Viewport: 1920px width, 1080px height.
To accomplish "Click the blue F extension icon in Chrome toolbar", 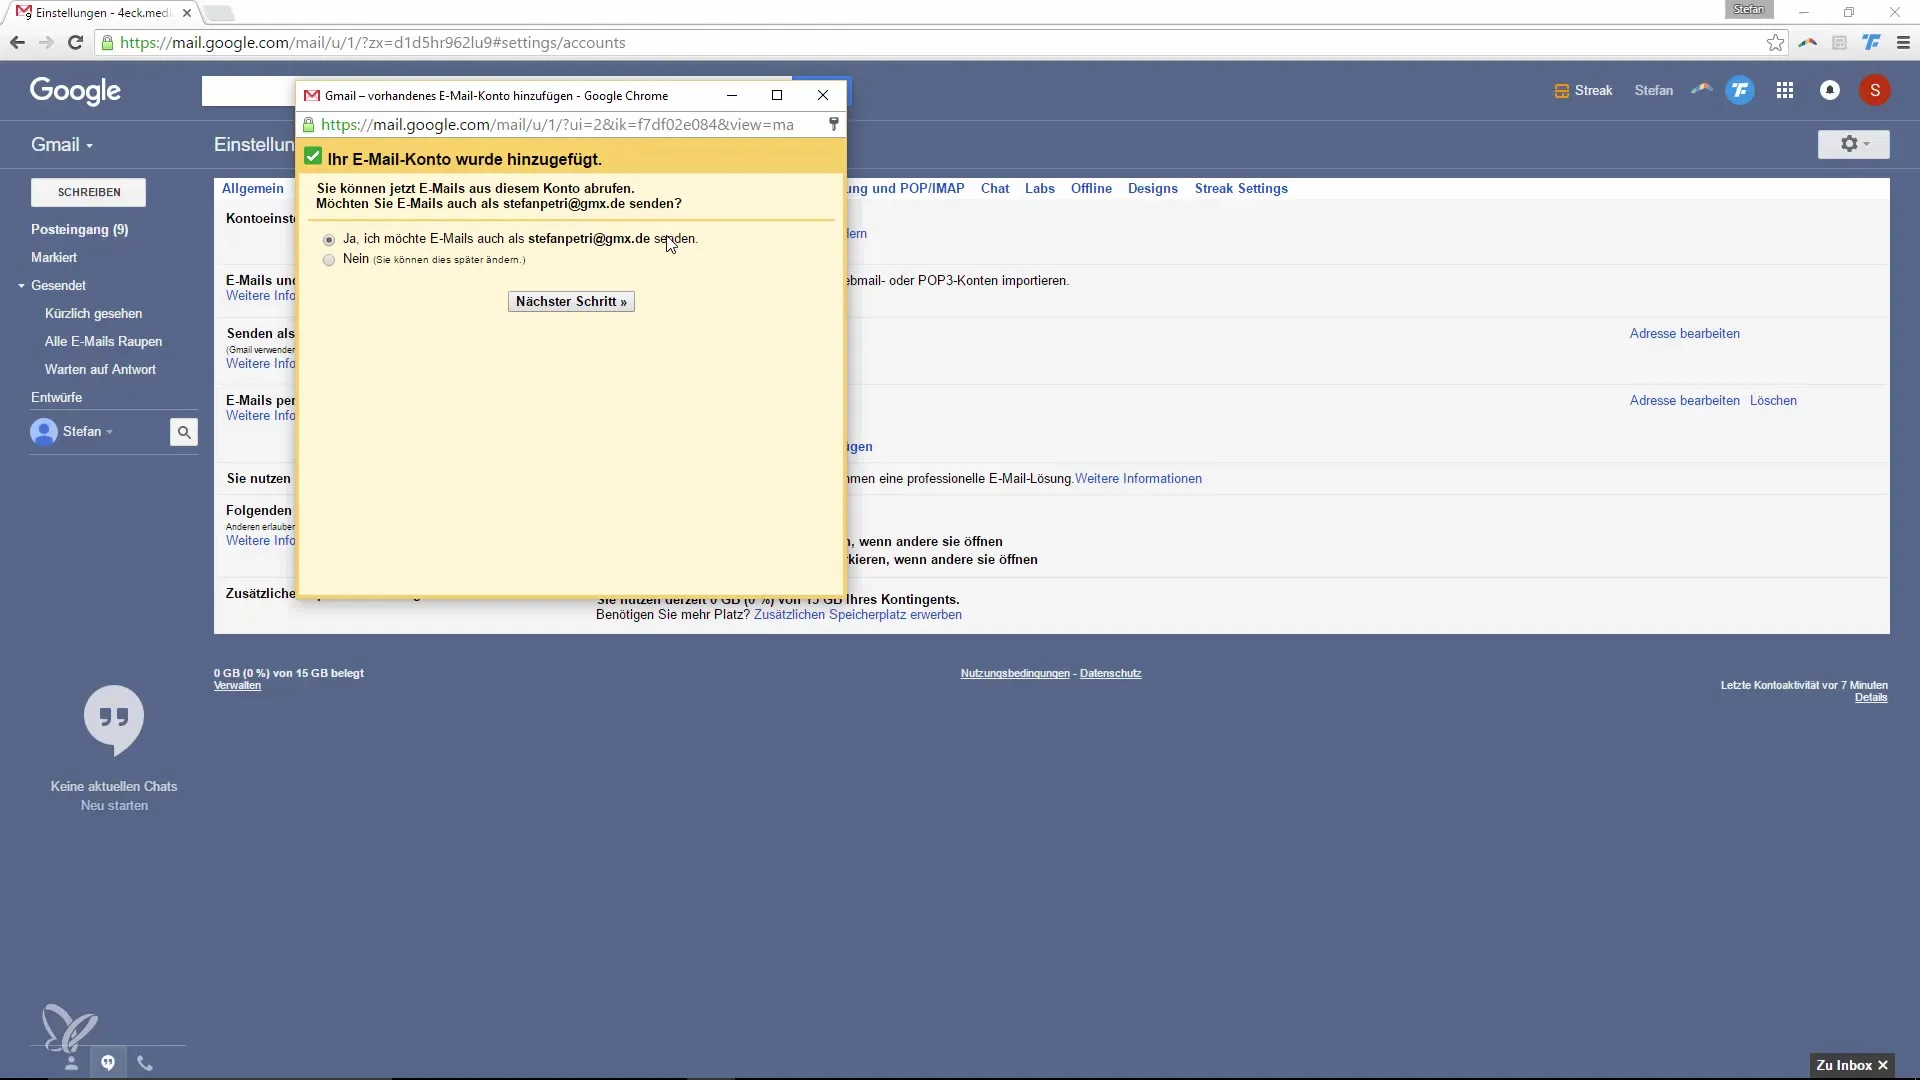I will (1871, 42).
